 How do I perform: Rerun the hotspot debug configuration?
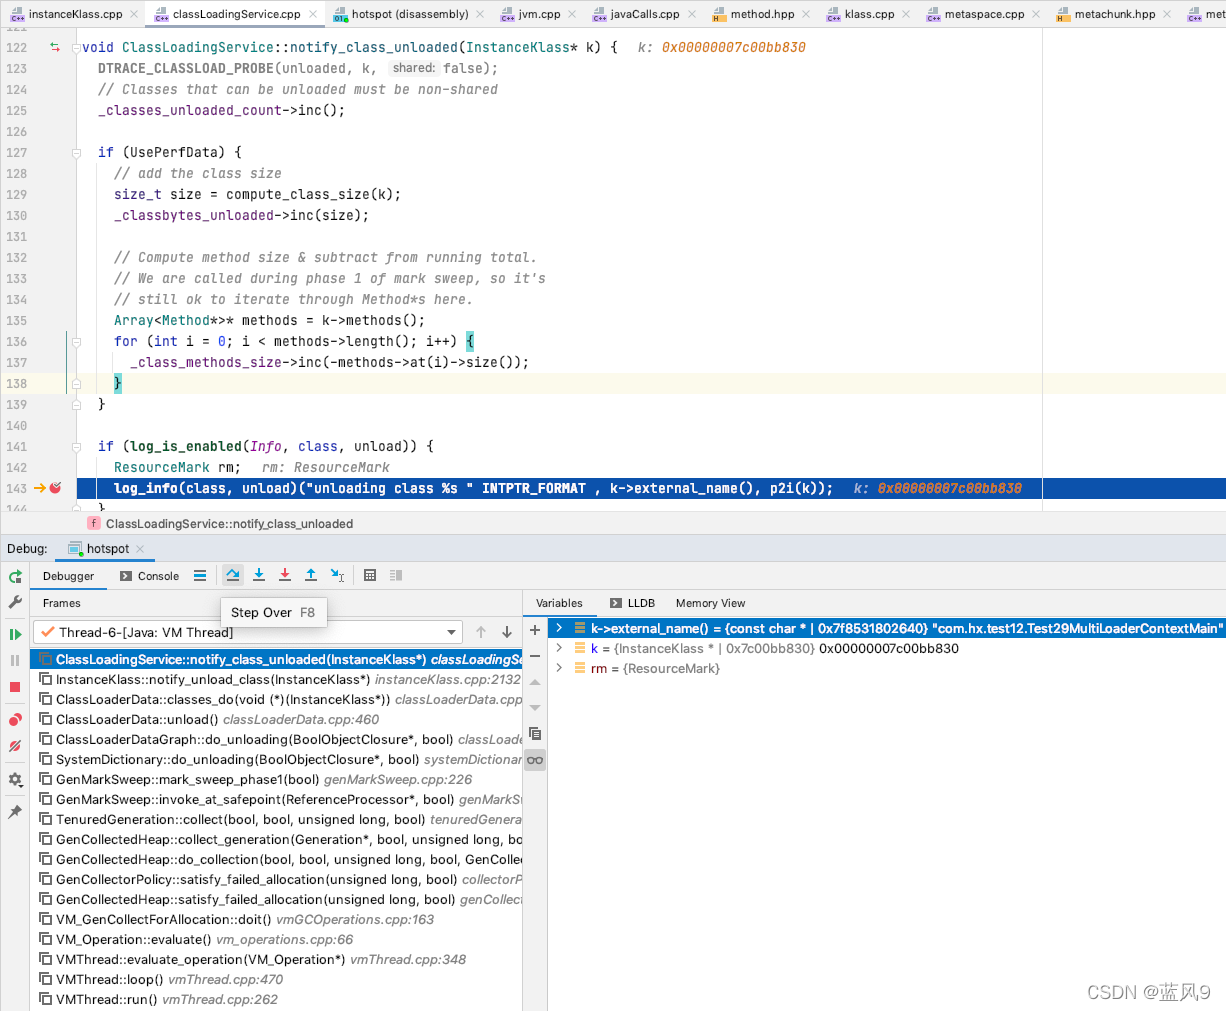click(x=14, y=577)
